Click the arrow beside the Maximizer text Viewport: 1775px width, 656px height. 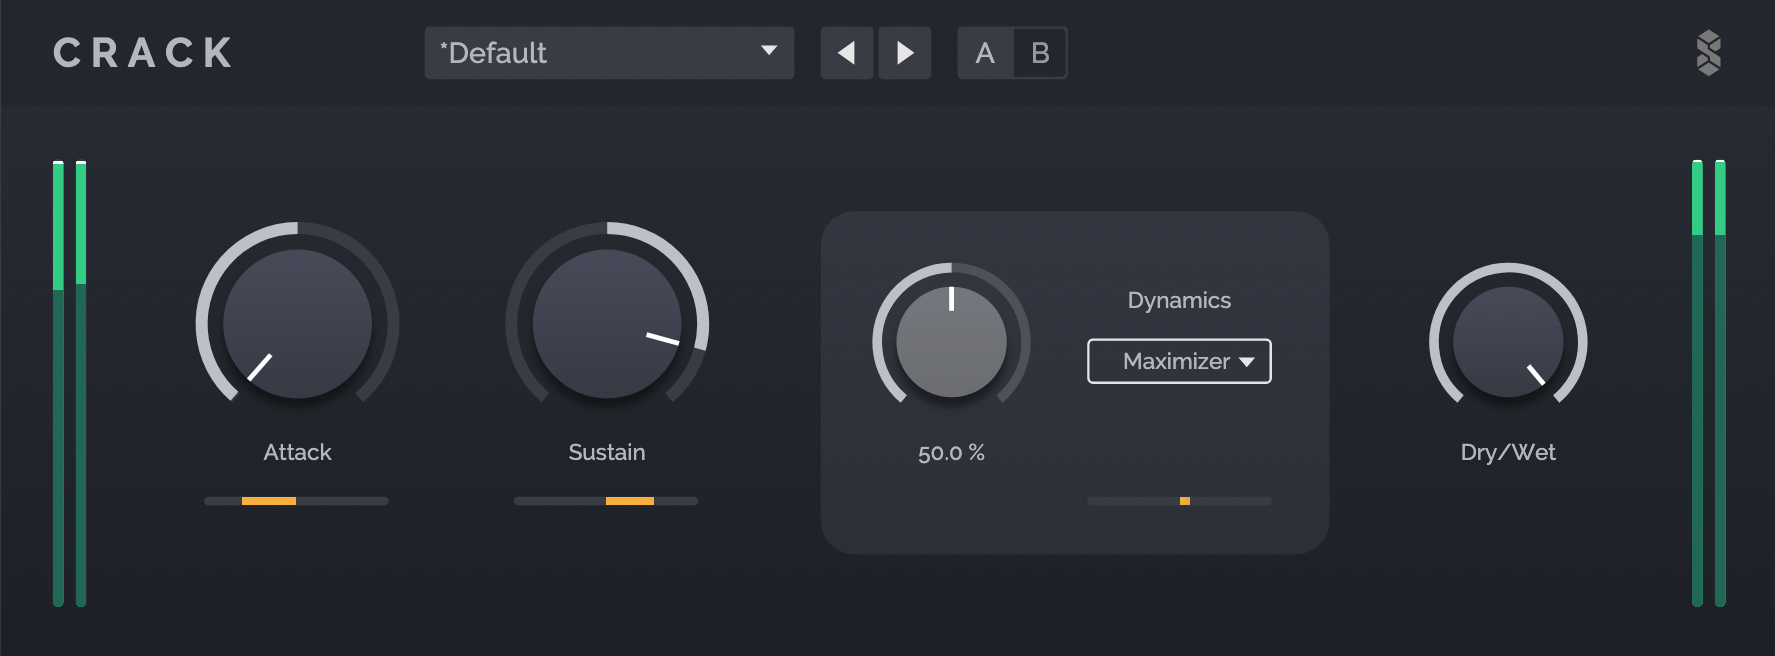point(1247,362)
